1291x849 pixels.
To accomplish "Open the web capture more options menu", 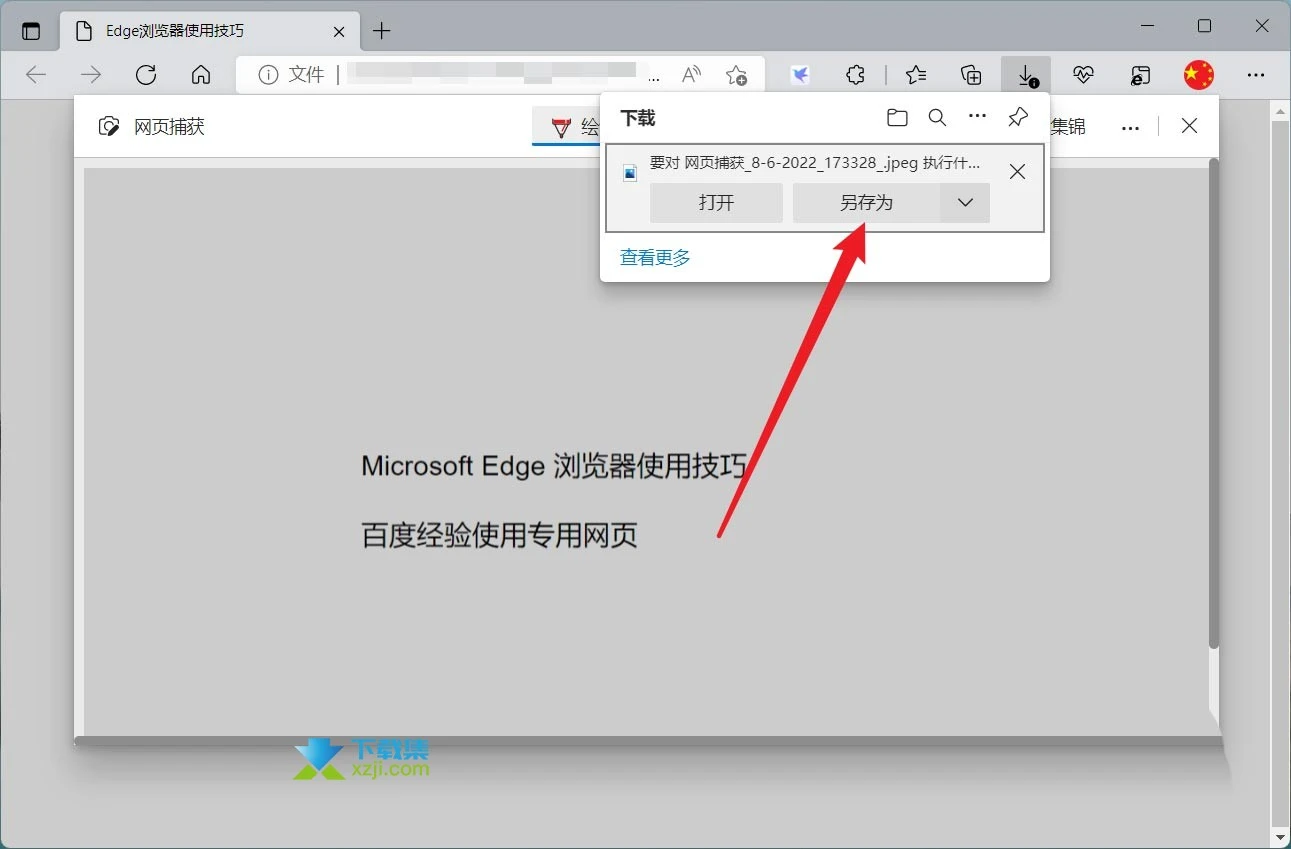I will tap(1130, 126).
